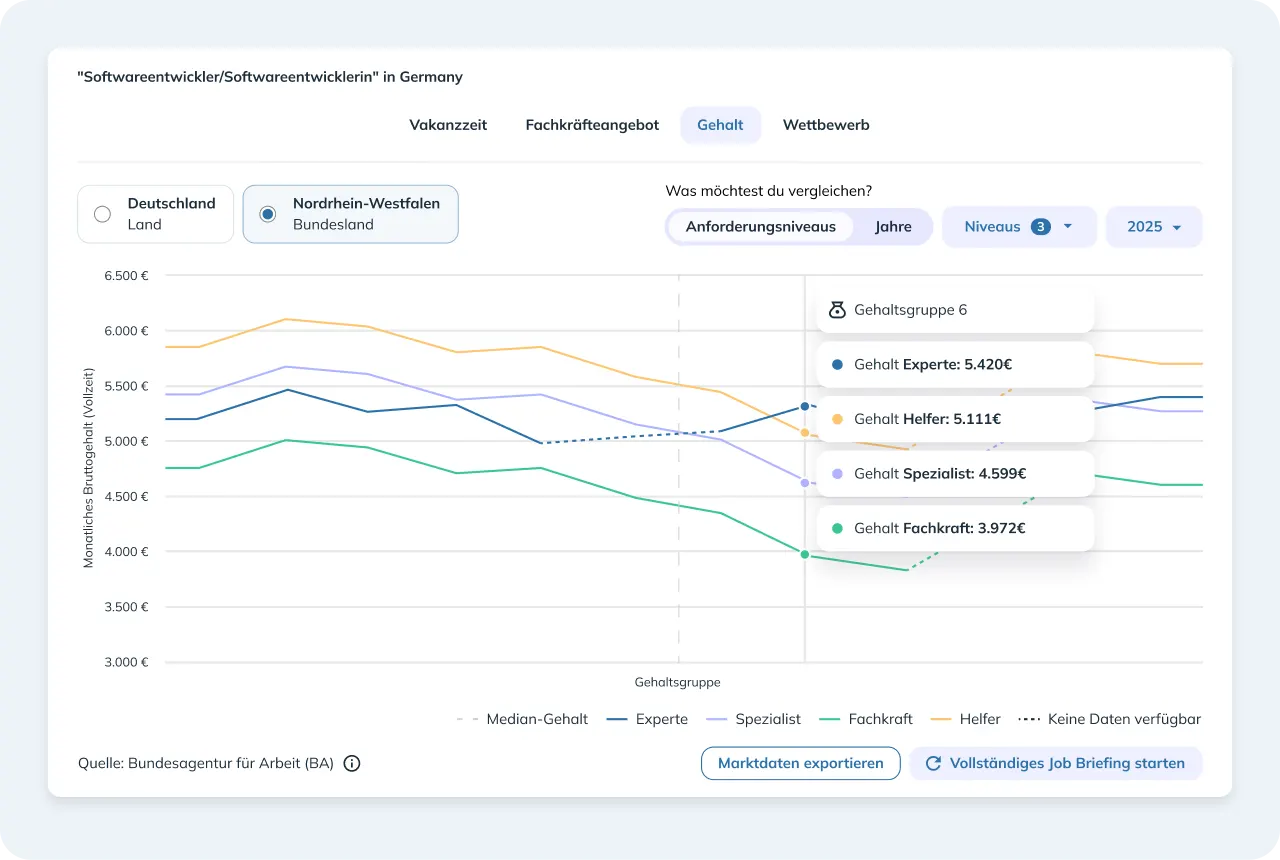1280x860 pixels.
Task: Switch to the Wettbewerb tab
Action: 826,125
